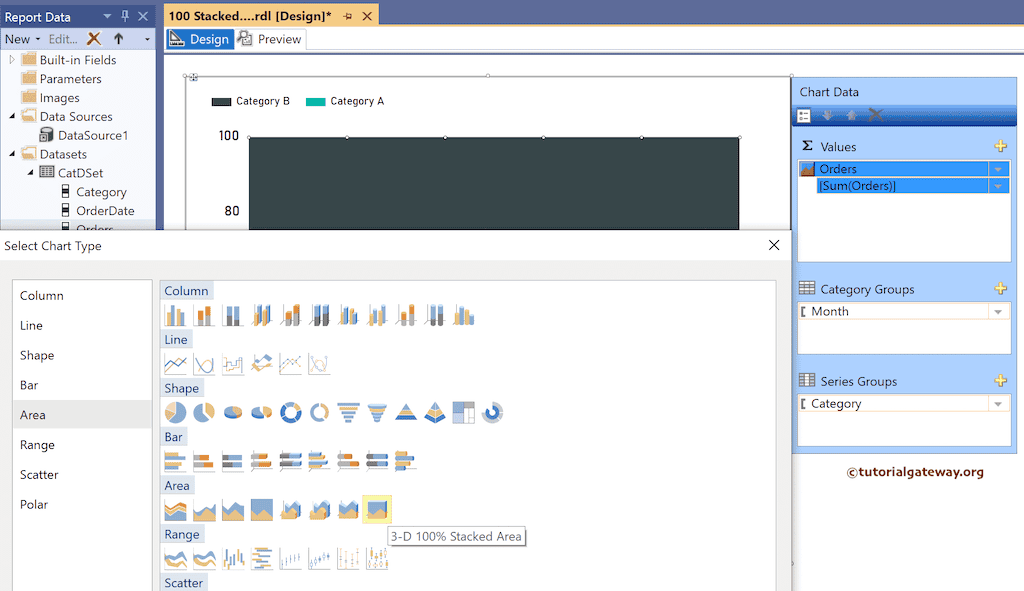Choose the Stacked Bar chart icon
Screen dimensions: 1024x591
pos(204,461)
